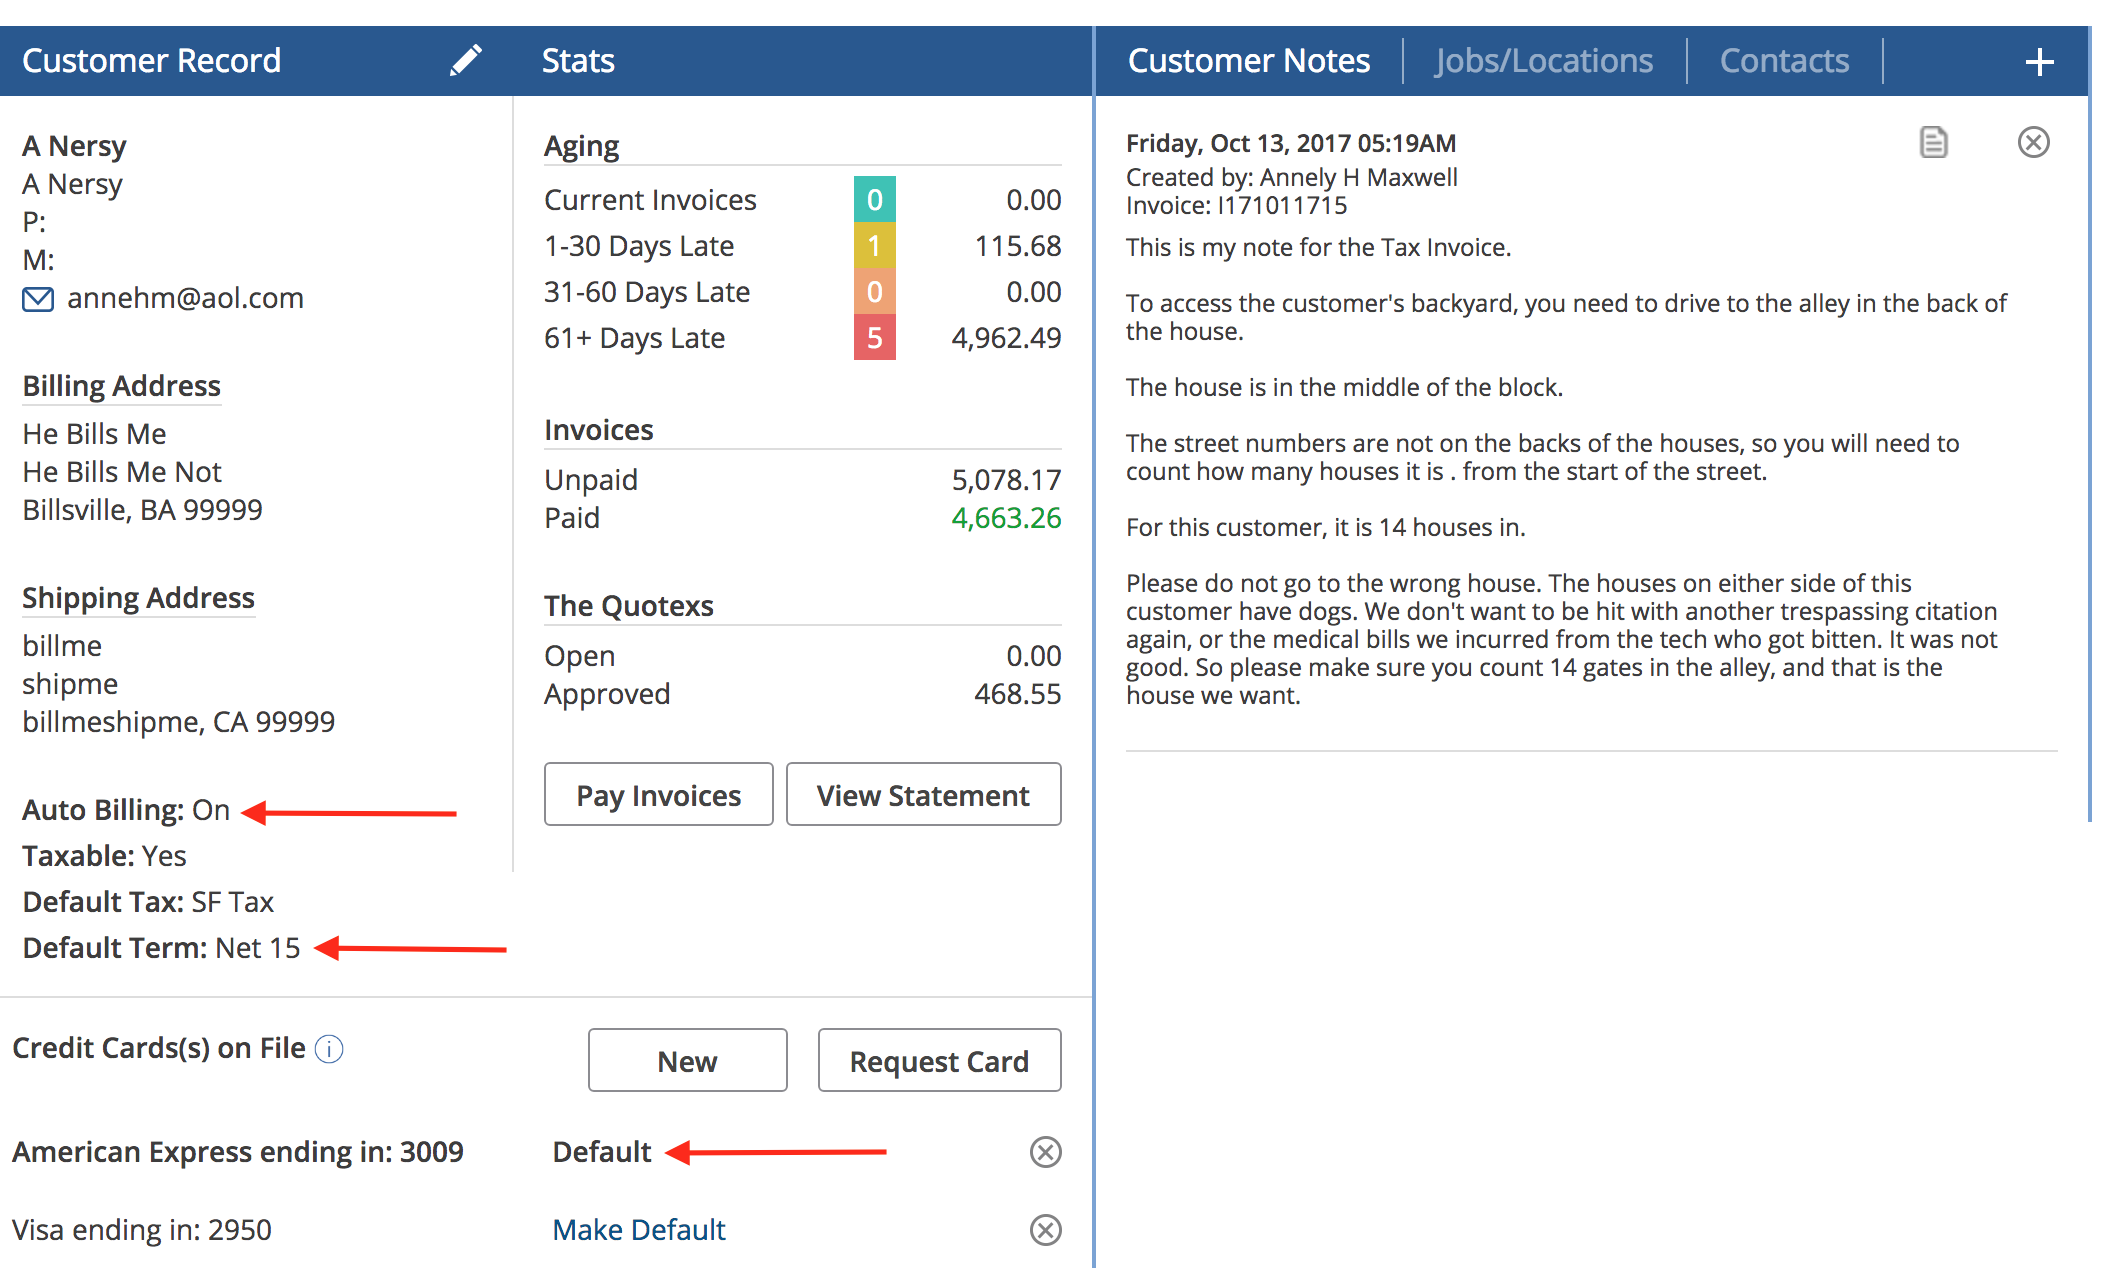
Task: Click the pencil edit icon on Customer Record
Action: [465, 60]
